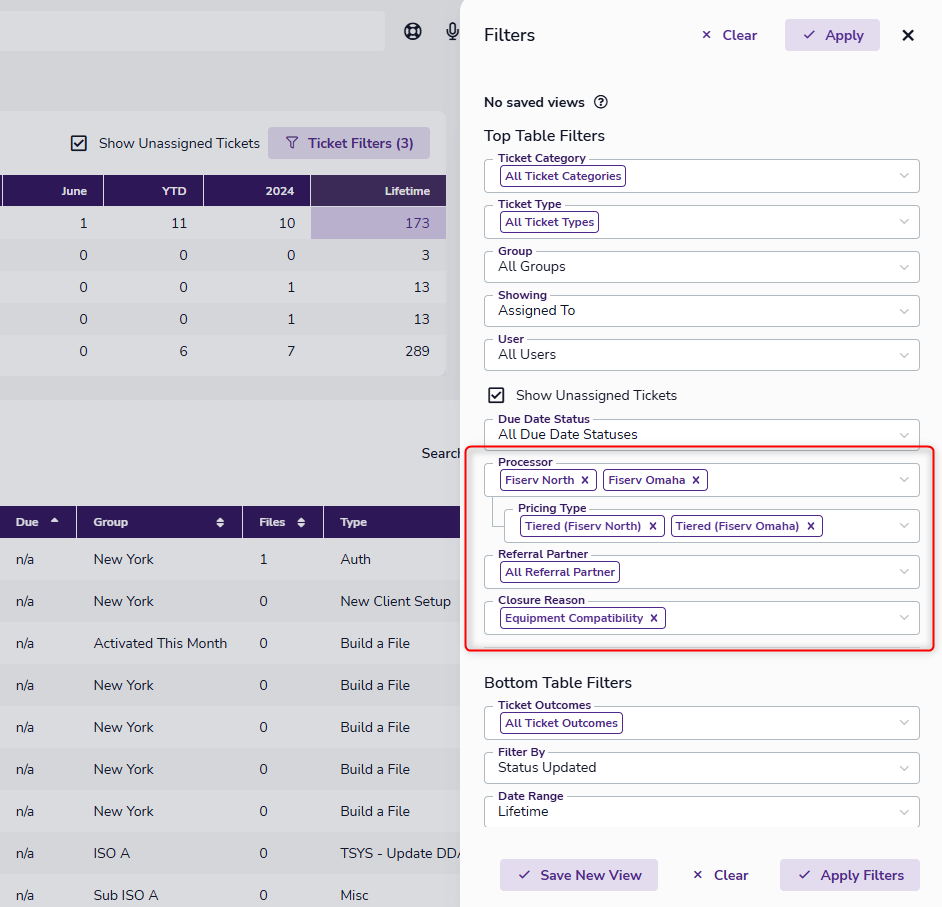Sort by Due column arrow
Screen dimensions: 942x907
coord(55,520)
